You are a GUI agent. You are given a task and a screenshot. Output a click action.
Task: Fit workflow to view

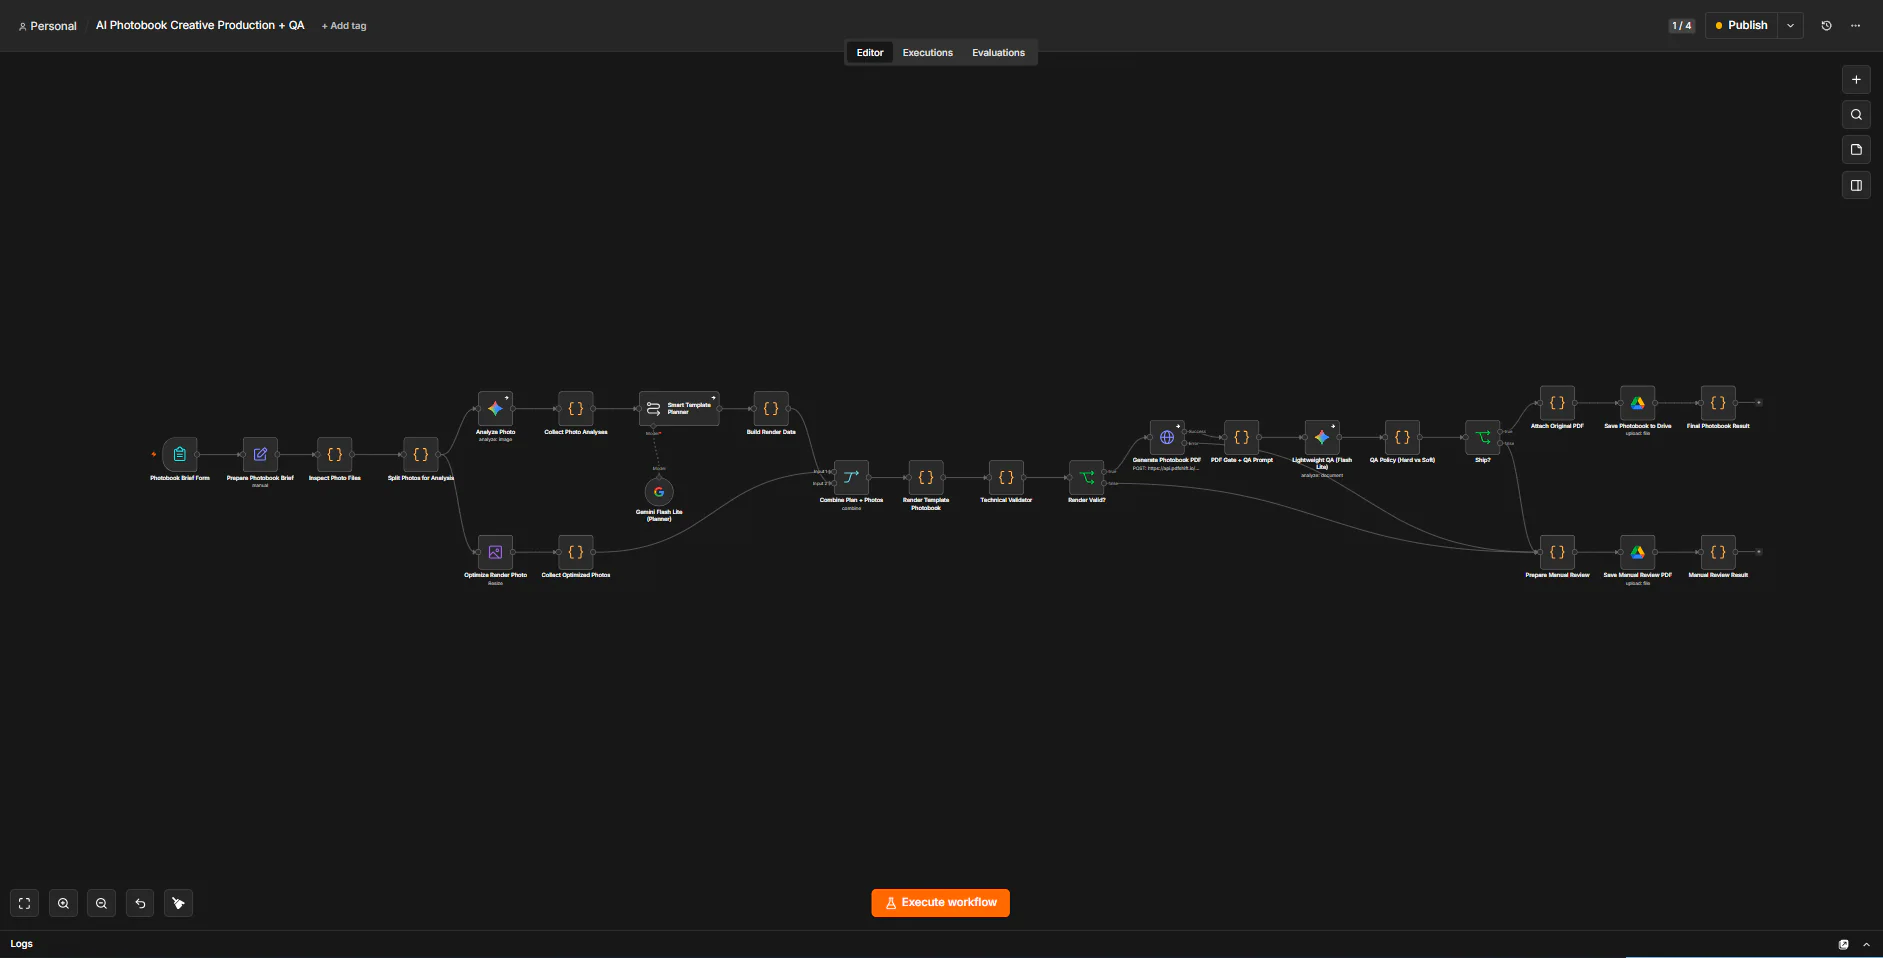point(25,903)
